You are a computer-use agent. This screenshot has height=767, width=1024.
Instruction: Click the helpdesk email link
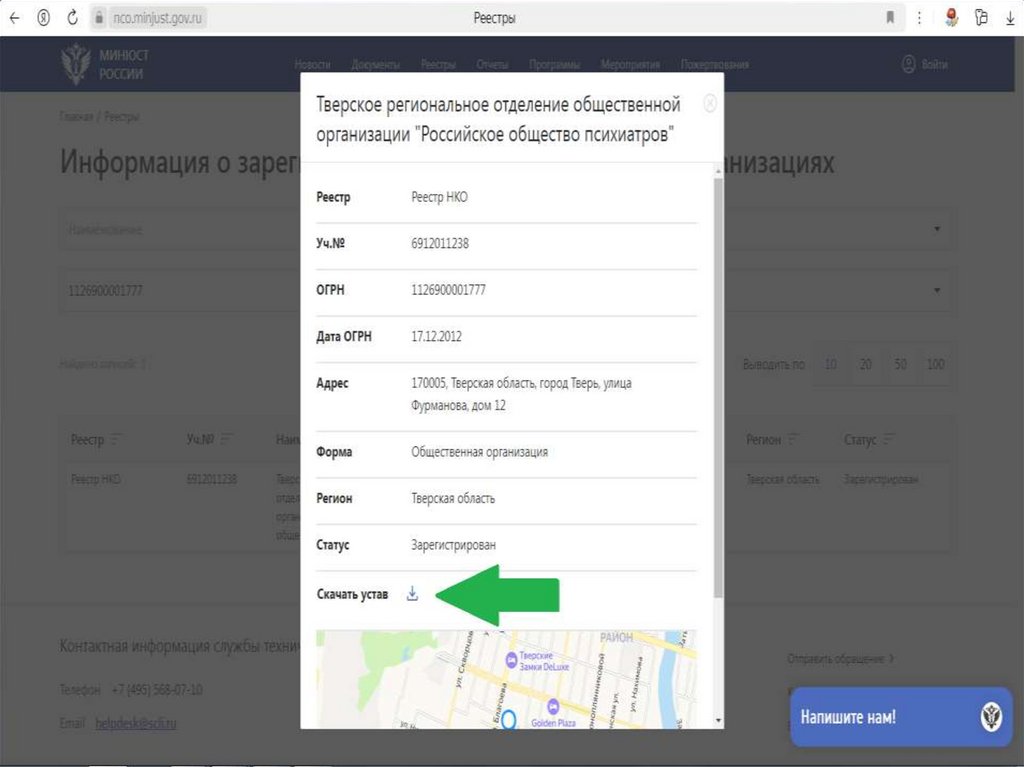[136, 723]
